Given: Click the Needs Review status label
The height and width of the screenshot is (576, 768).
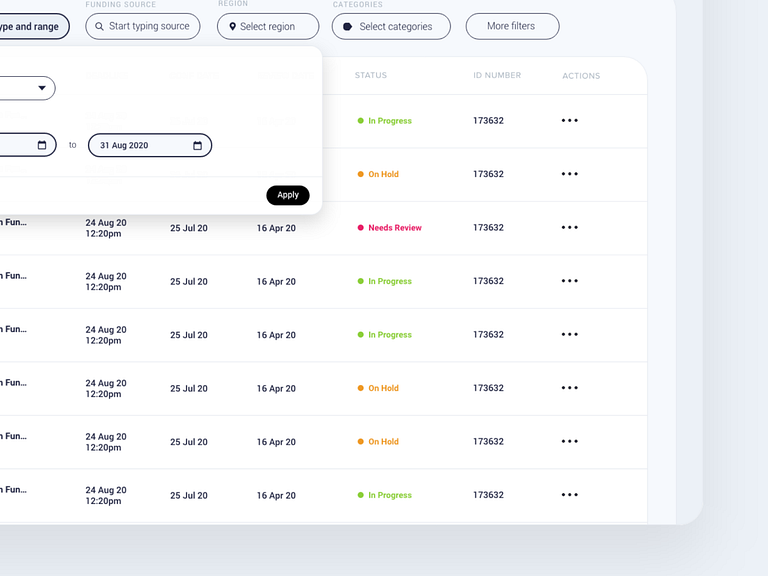Looking at the screenshot, I should (x=395, y=228).
